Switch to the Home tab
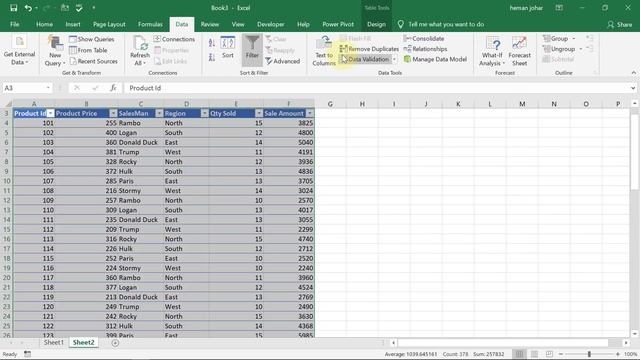This screenshot has height=360, width=640. [44, 24]
